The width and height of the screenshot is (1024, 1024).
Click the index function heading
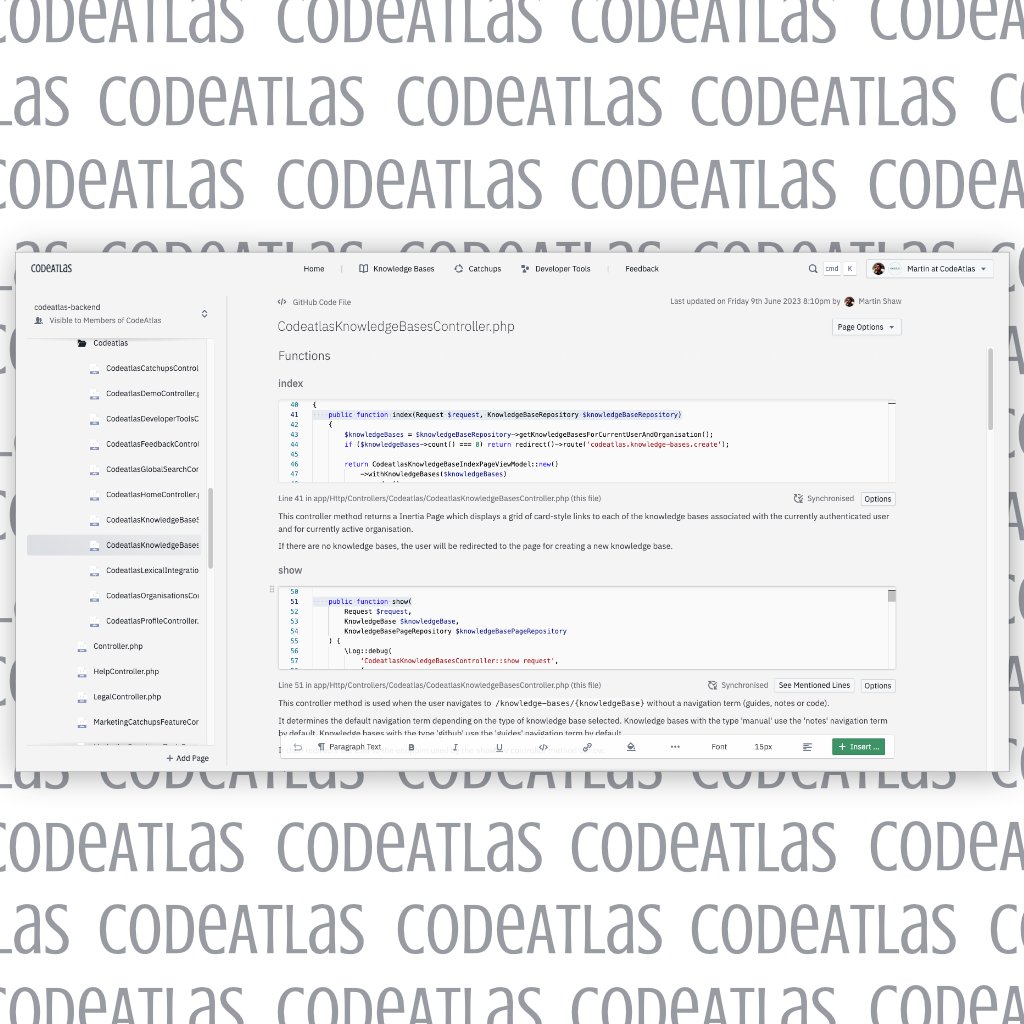pos(291,383)
